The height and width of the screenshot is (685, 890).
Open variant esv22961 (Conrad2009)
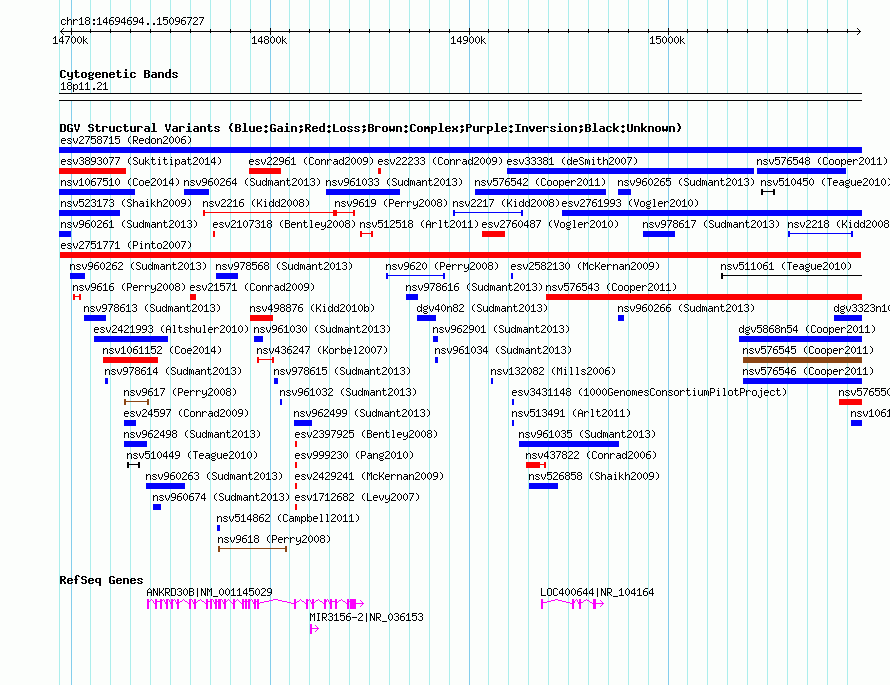click(x=311, y=161)
